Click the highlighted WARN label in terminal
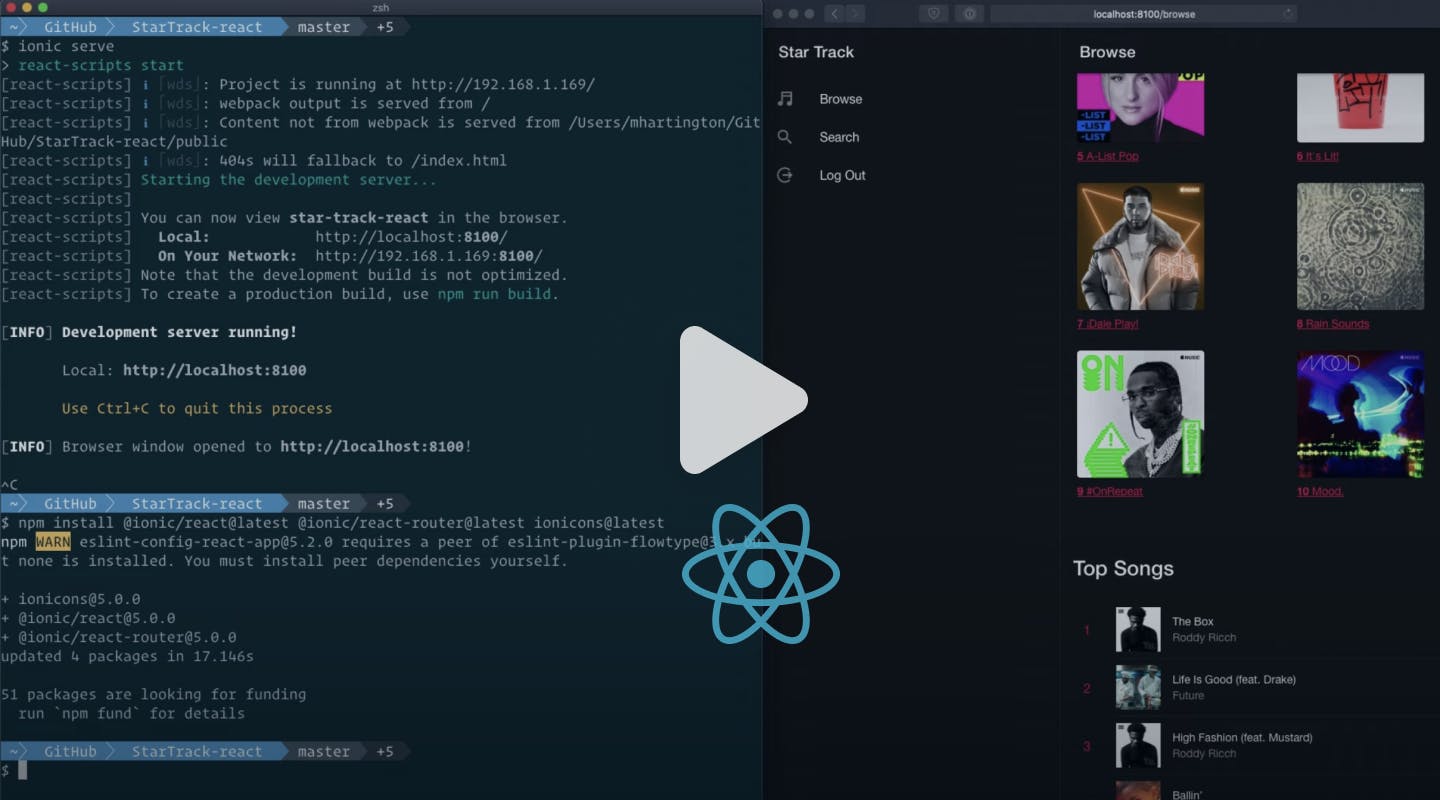The height and width of the screenshot is (800, 1440). pyautogui.click(x=53, y=542)
